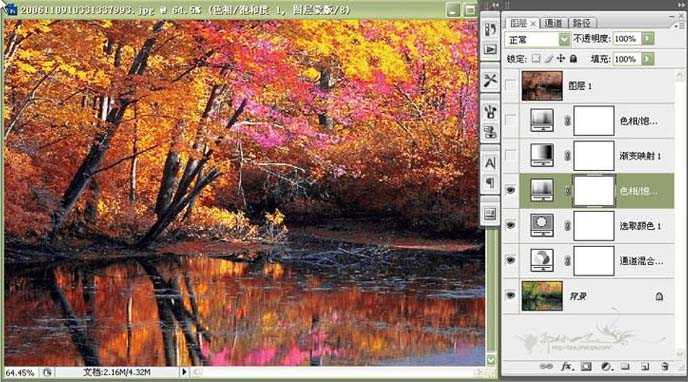688x382 pixels.
Task: Click the 填充 100% value field
Action: (627, 59)
